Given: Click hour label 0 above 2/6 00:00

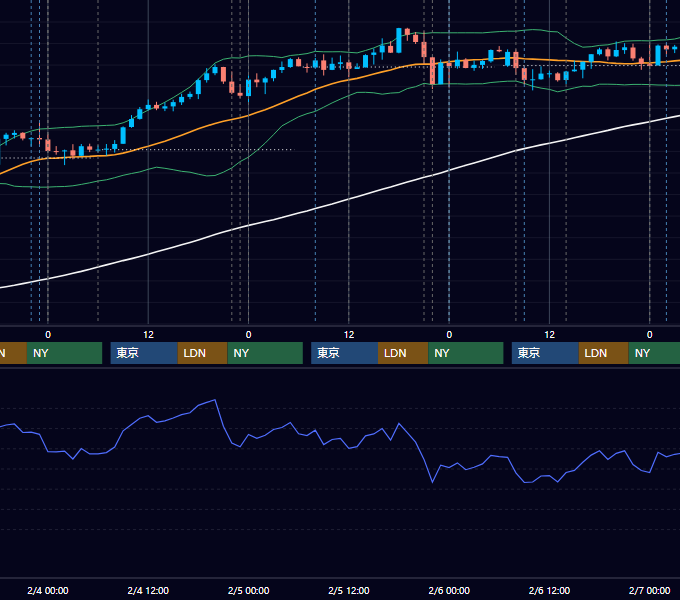Looking at the screenshot, I should tap(449, 335).
